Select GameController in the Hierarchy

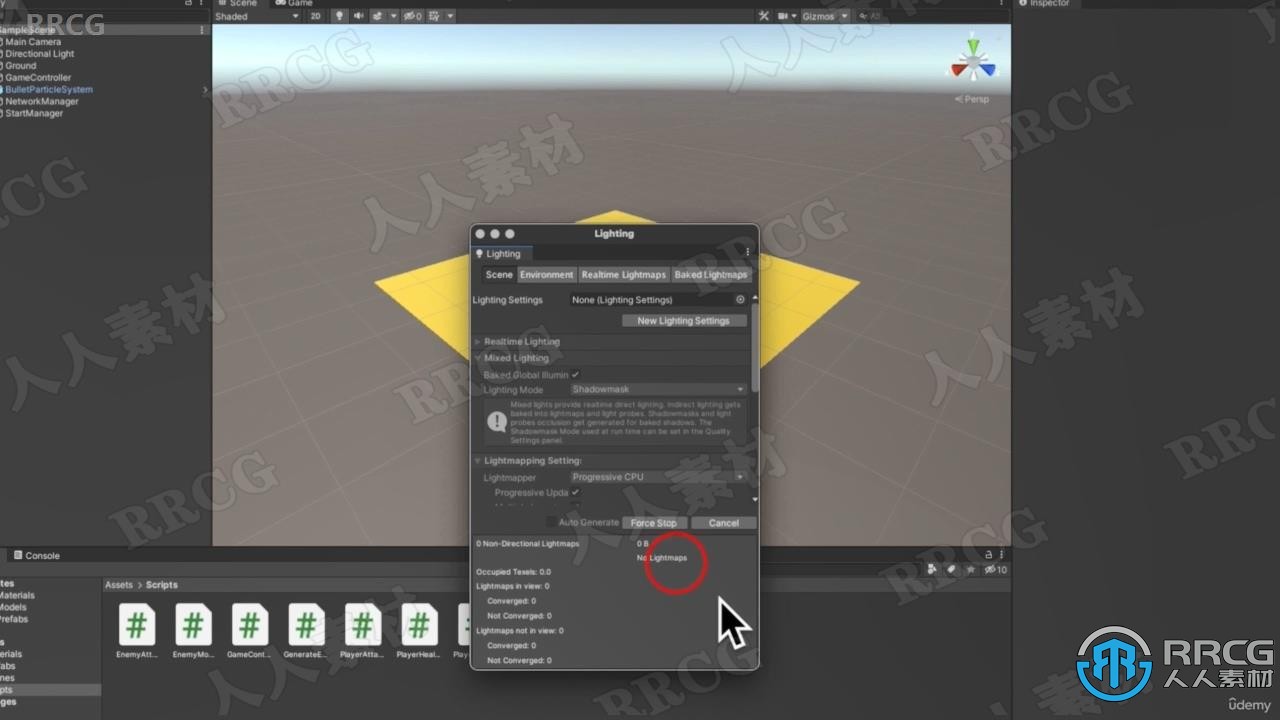tap(38, 78)
